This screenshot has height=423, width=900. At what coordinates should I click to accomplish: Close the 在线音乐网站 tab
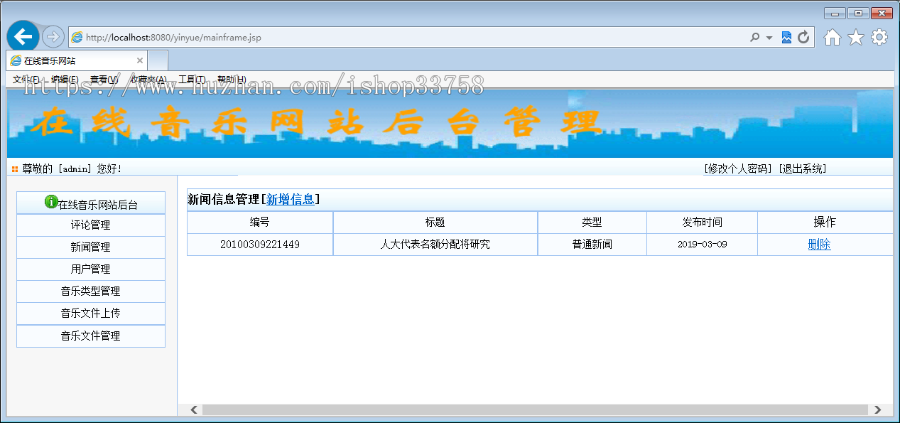[x=139, y=61]
